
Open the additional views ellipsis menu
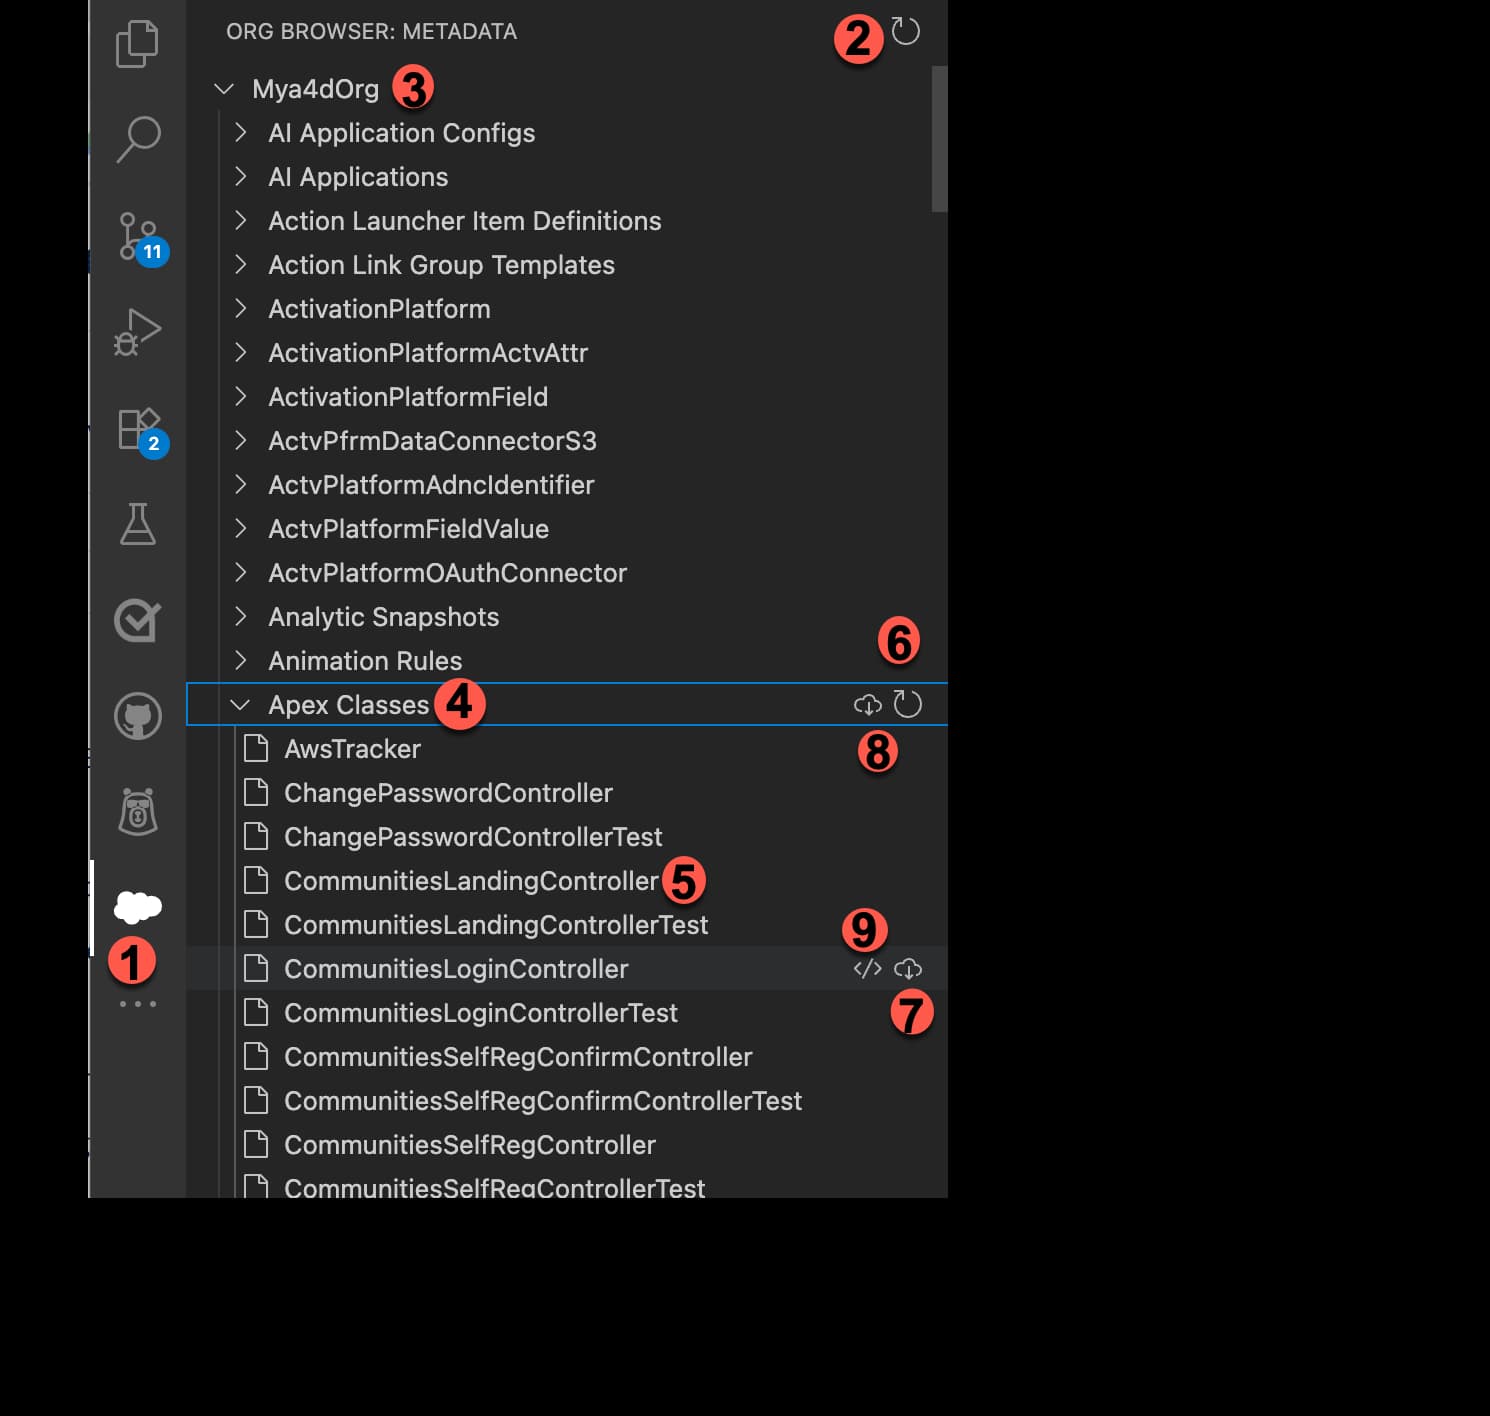[x=138, y=1003]
